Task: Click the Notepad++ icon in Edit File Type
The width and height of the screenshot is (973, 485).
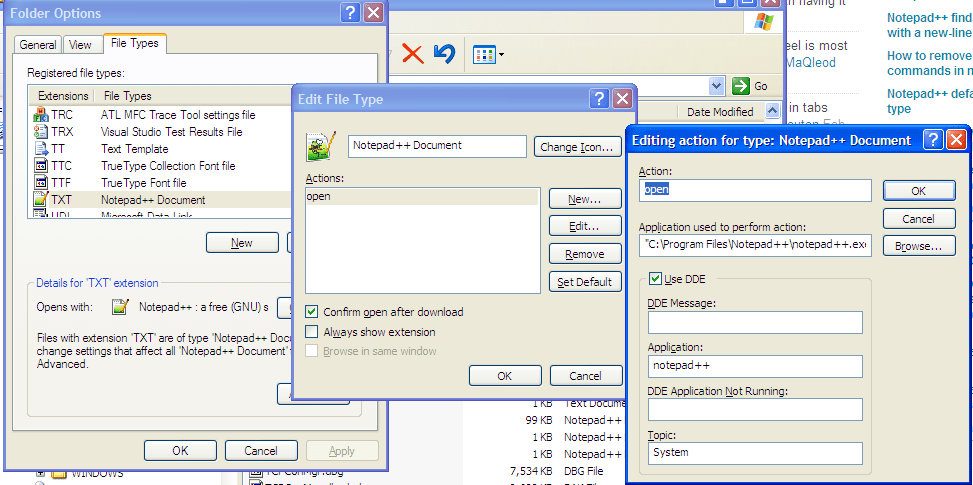Action: (x=321, y=146)
